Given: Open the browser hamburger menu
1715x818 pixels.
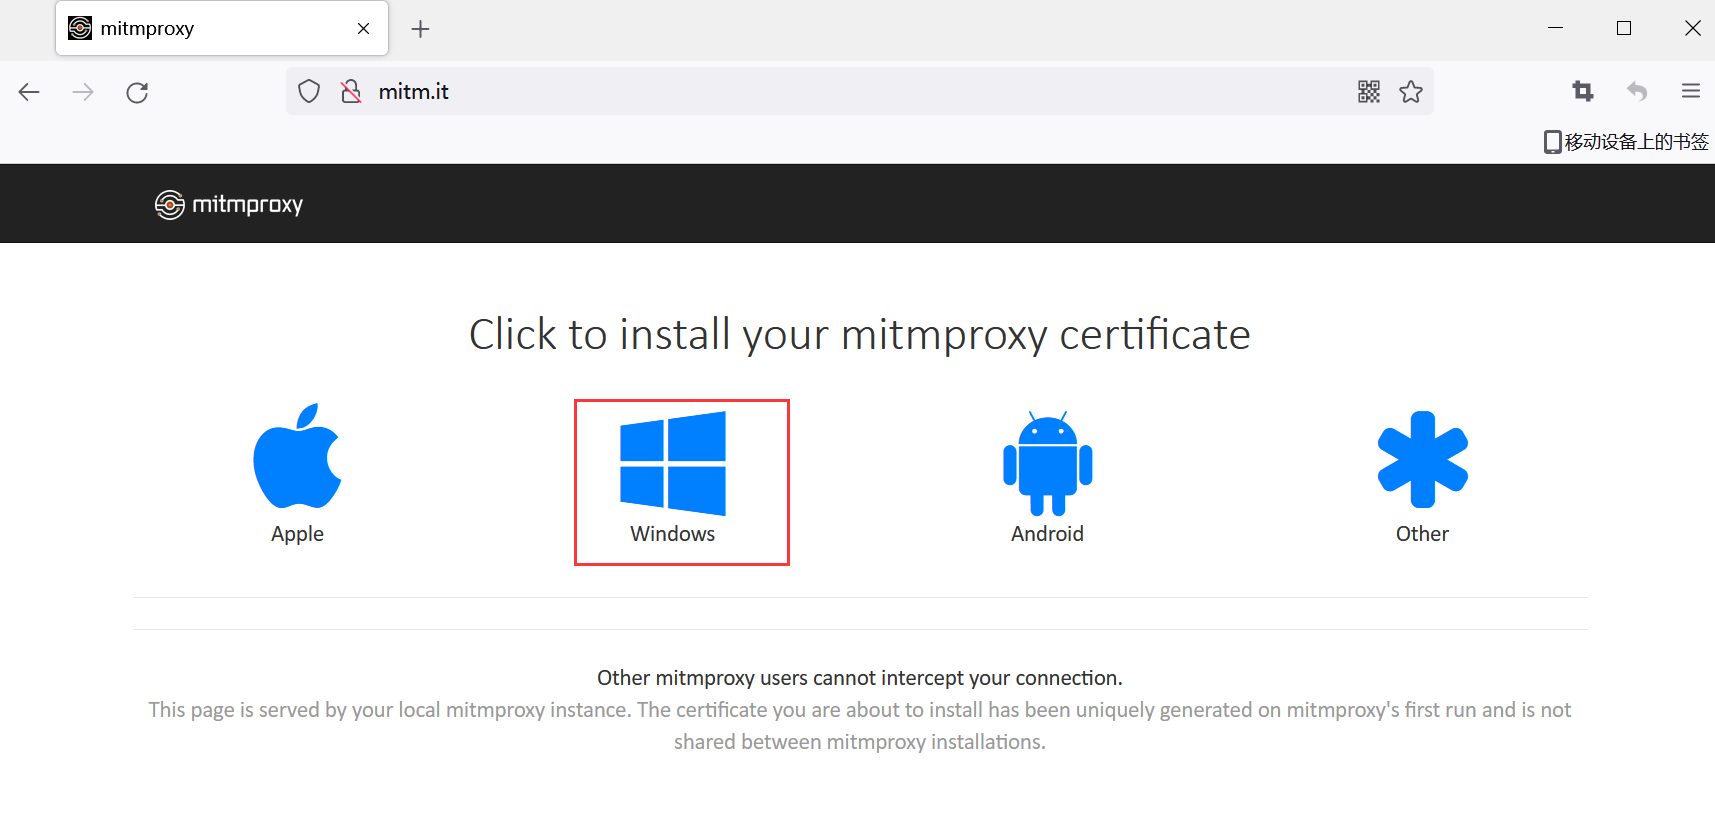Looking at the screenshot, I should pos(1691,92).
